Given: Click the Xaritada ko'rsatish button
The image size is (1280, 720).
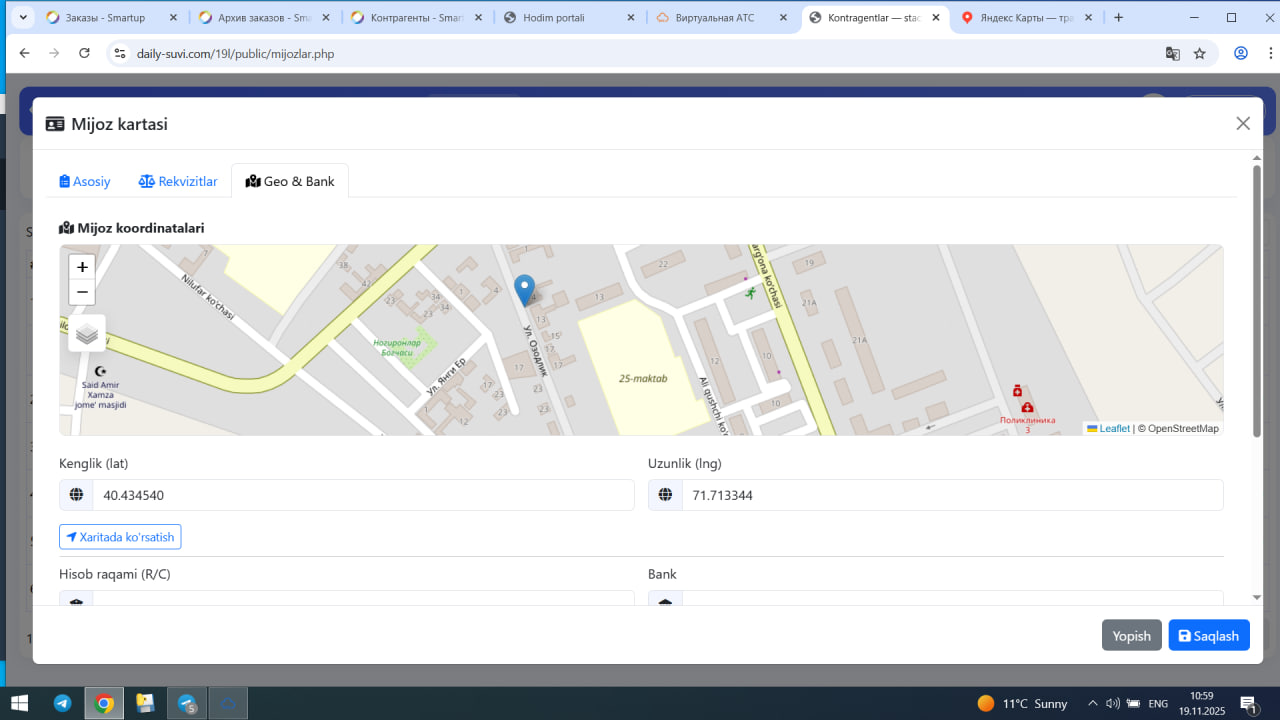Looking at the screenshot, I should pyautogui.click(x=120, y=537).
